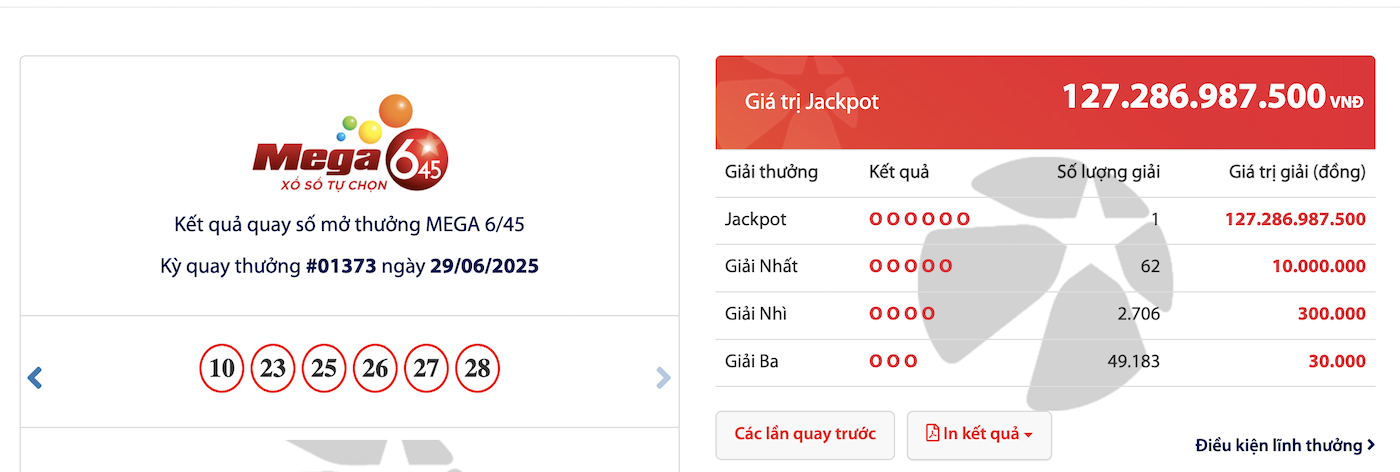Go to previous draw with left arrow
Image resolution: width=1400 pixels, height=472 pixels.
pos(35,377)
